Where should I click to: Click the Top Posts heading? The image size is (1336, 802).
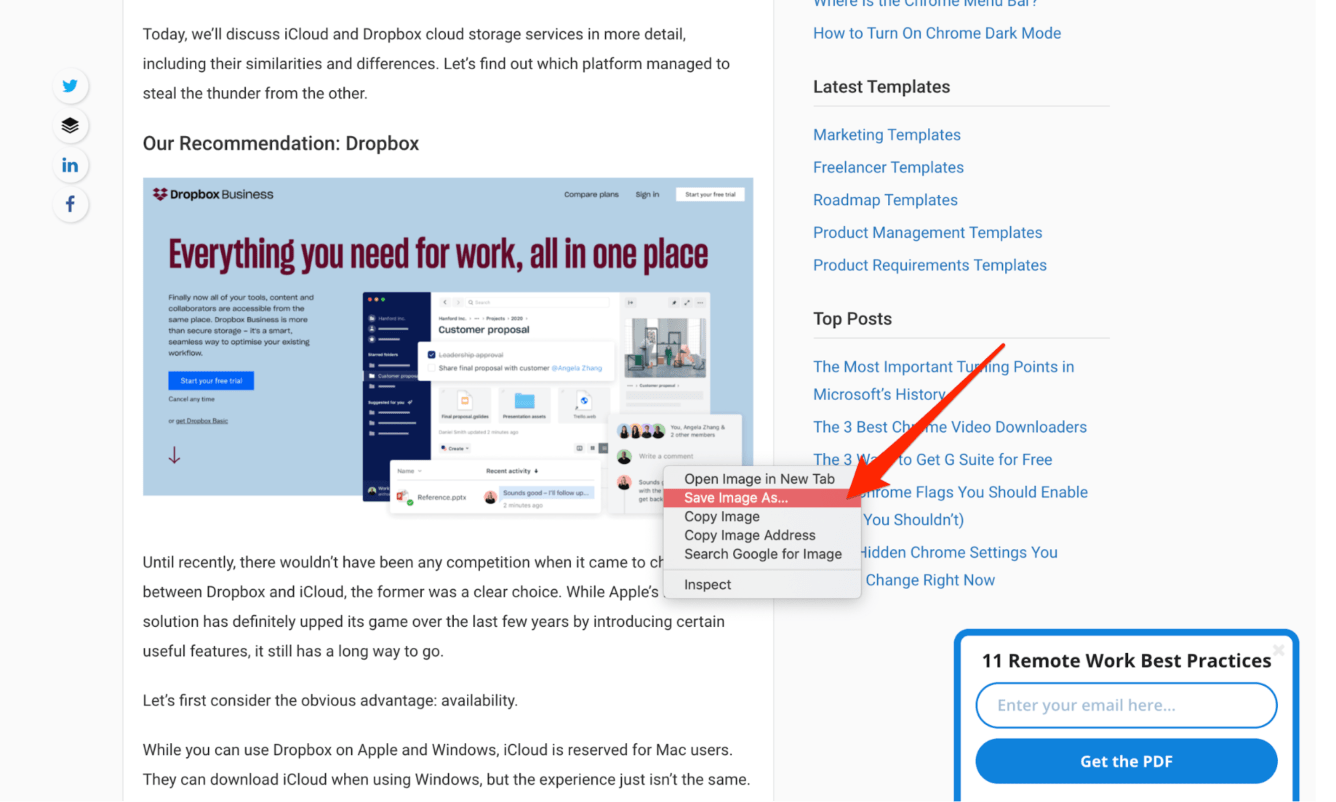point(852,319)
